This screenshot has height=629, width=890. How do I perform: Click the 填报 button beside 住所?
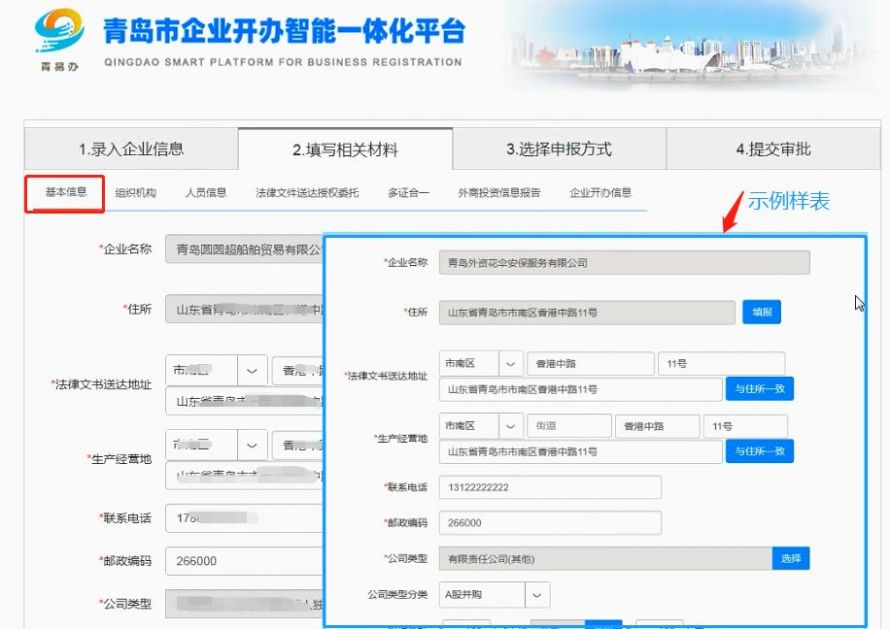tap(761, 311)
